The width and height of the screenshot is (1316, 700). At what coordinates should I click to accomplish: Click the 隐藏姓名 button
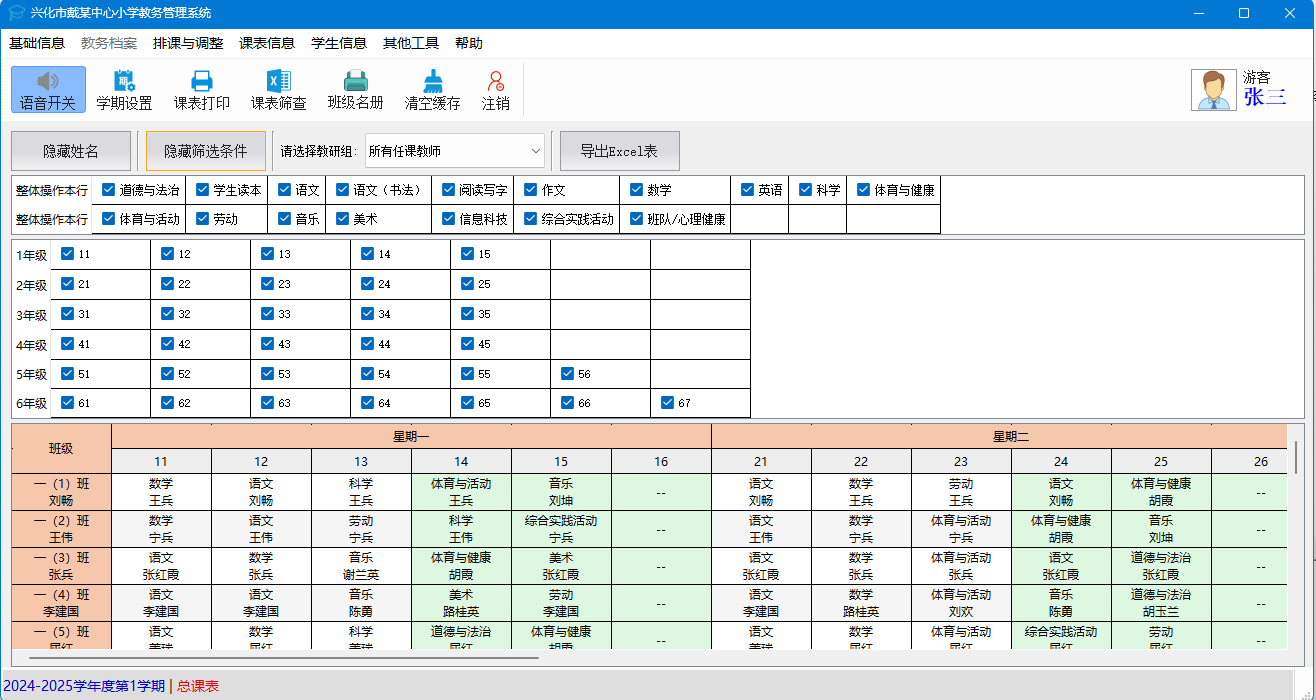[x=71, y=151]
